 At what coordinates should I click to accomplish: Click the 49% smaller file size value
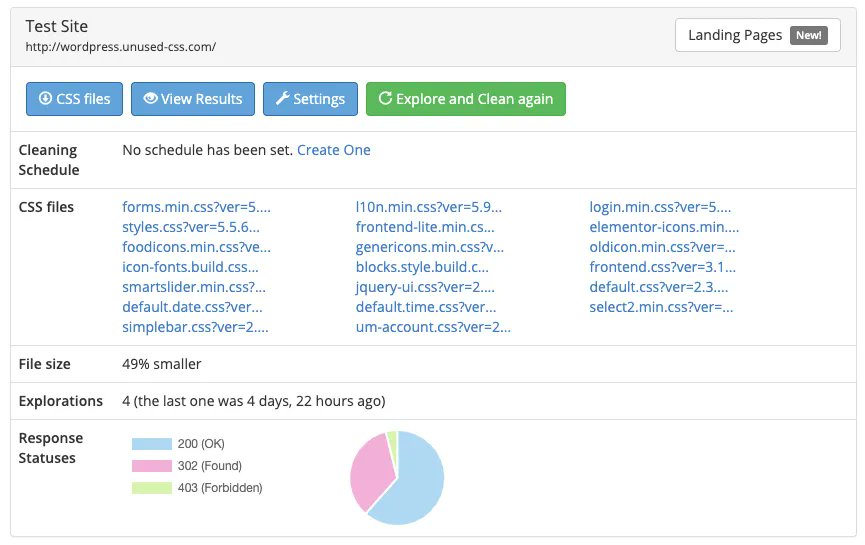tap(162, 364)
